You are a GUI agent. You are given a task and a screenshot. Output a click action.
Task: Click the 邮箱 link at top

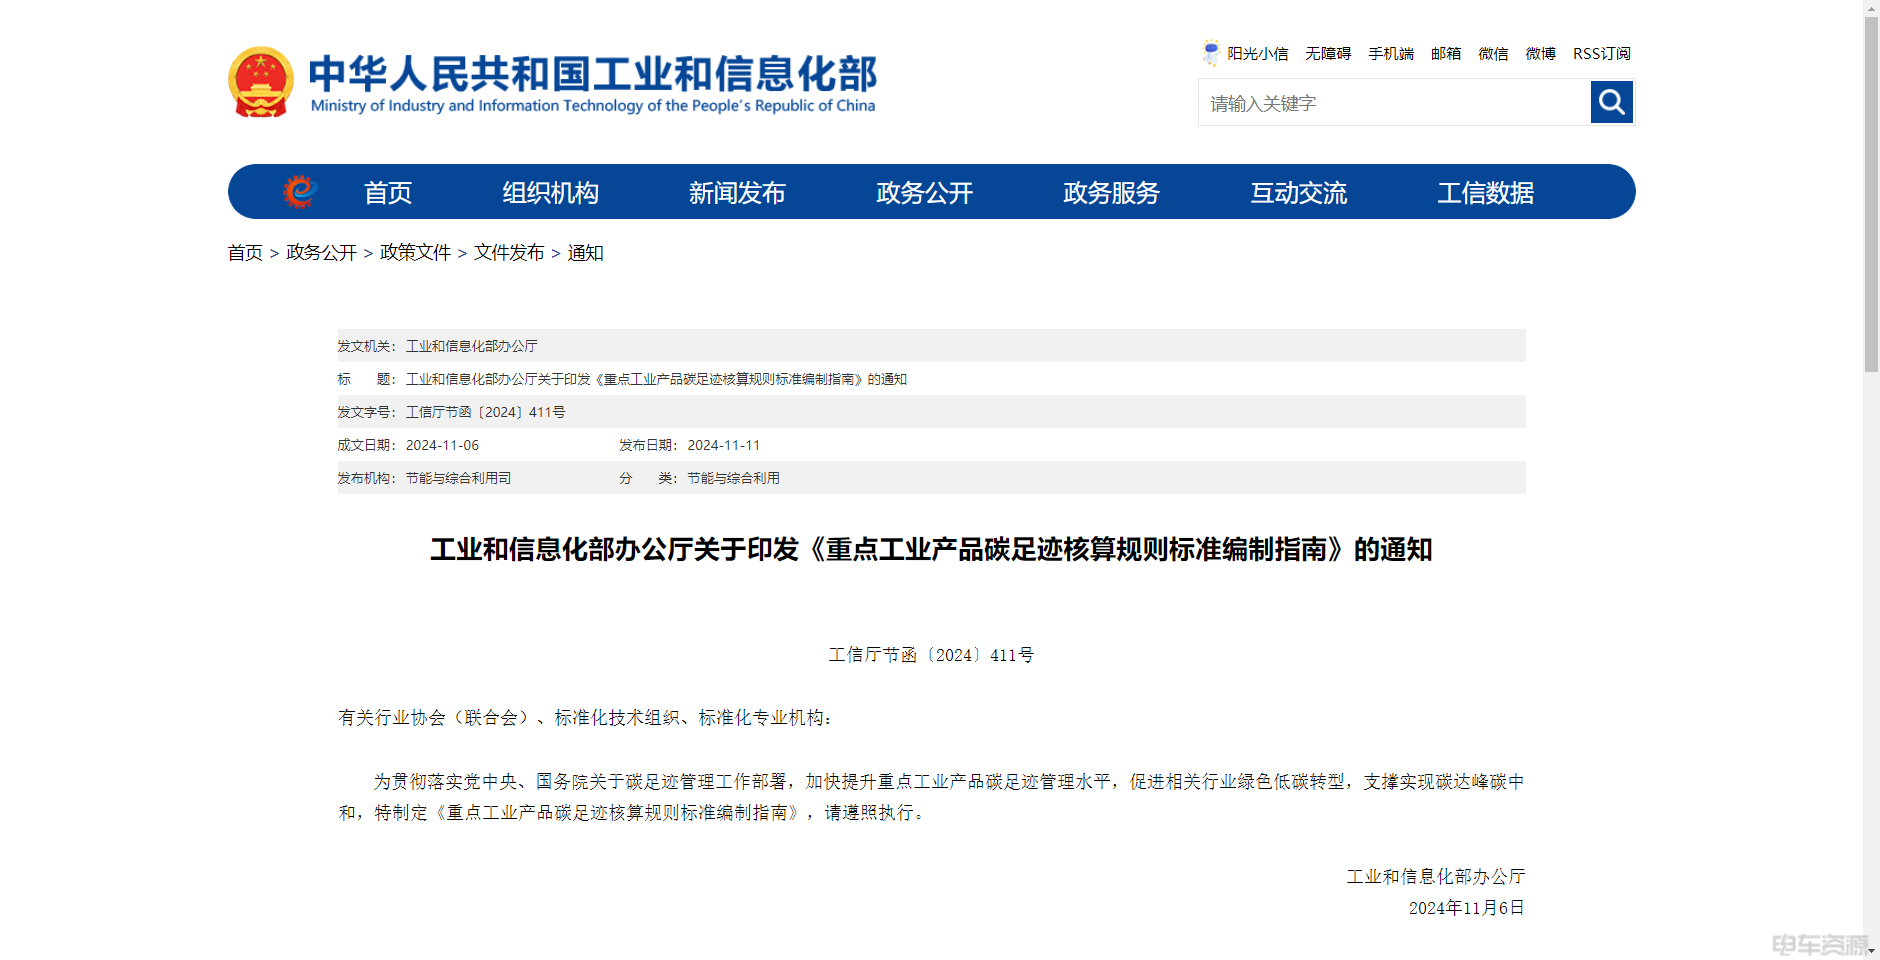coord(1446,54)
